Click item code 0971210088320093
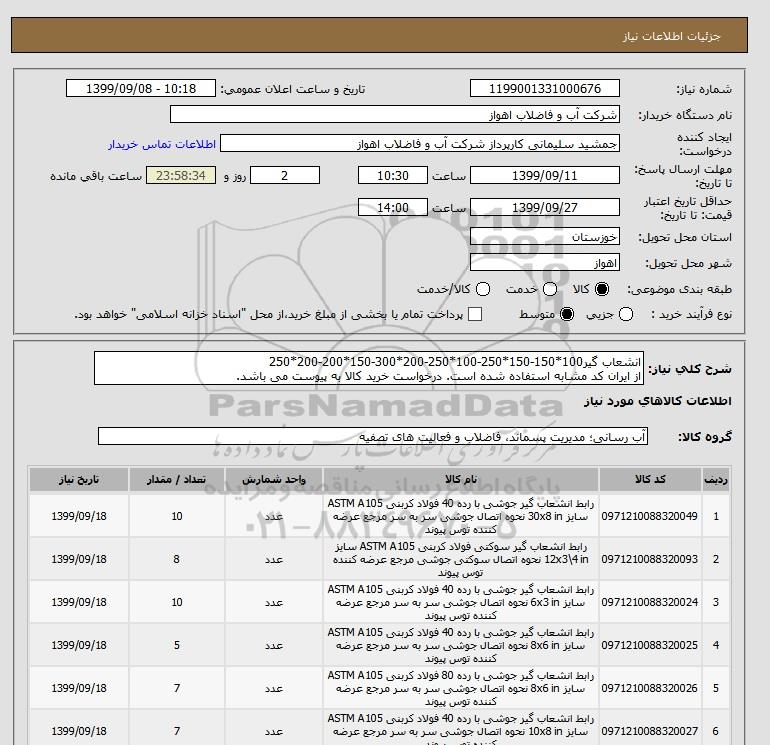Image resolution: width=770 pixels, height=745 pixels. click(x=649, y=559)
